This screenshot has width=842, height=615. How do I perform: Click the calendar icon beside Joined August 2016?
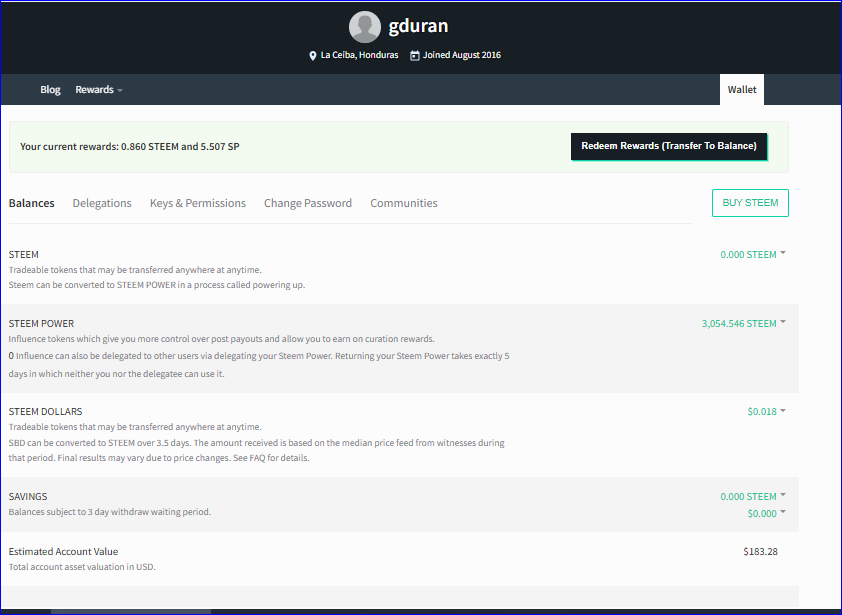[415, 55]
